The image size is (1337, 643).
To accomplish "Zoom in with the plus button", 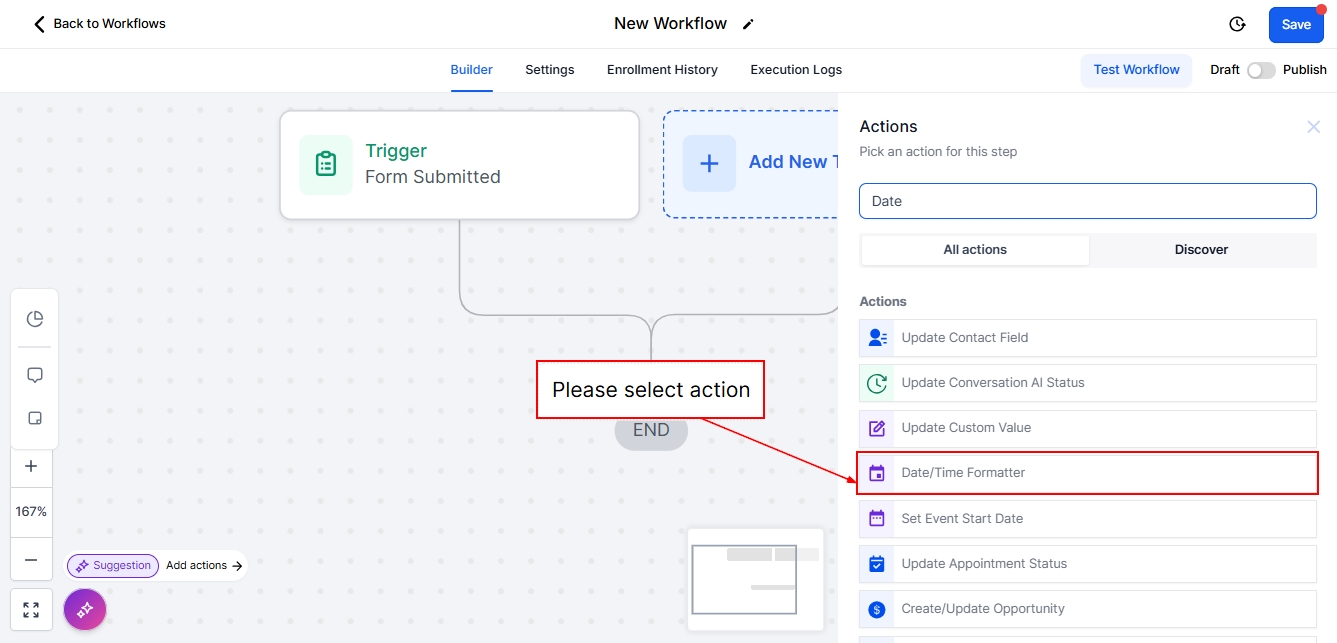I will (x=31, y=466).
